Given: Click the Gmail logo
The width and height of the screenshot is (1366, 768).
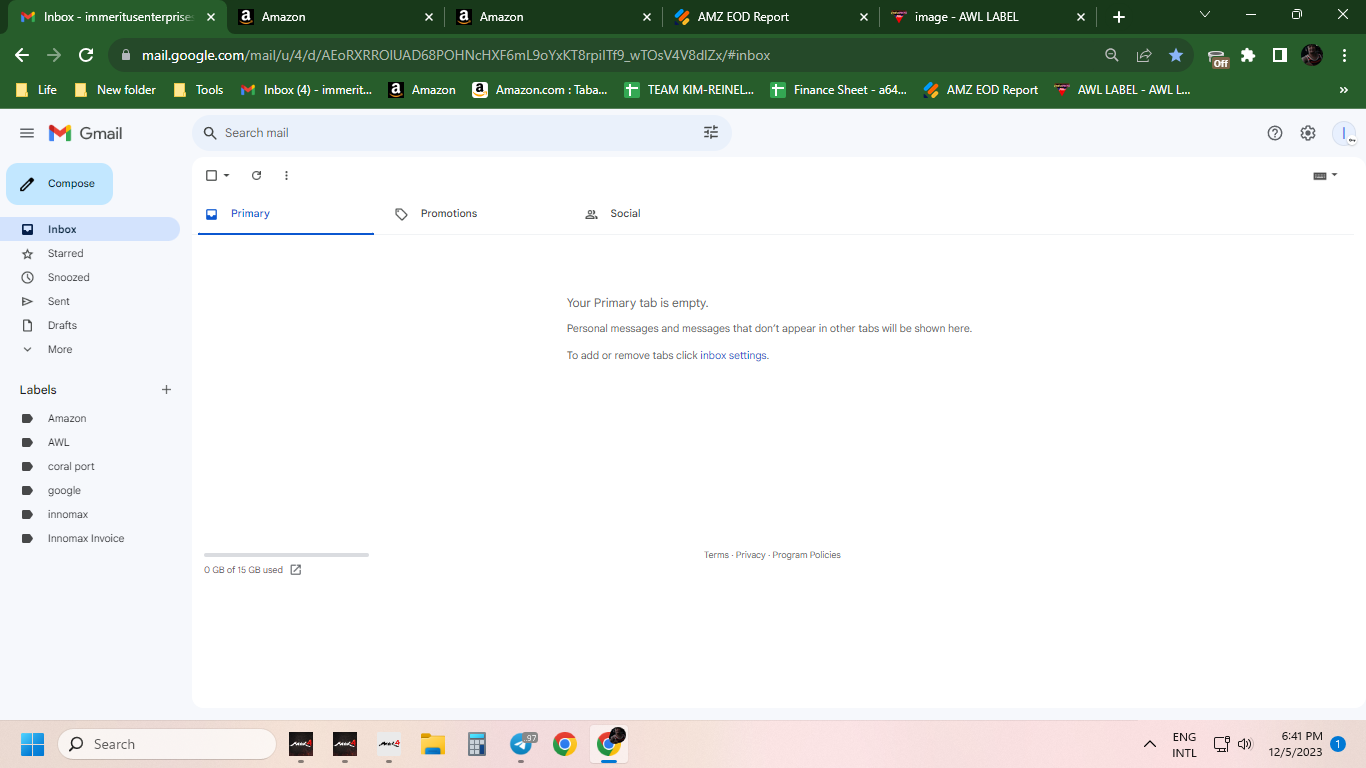Looking at the screenshot, I should click(x=86, y=133).
